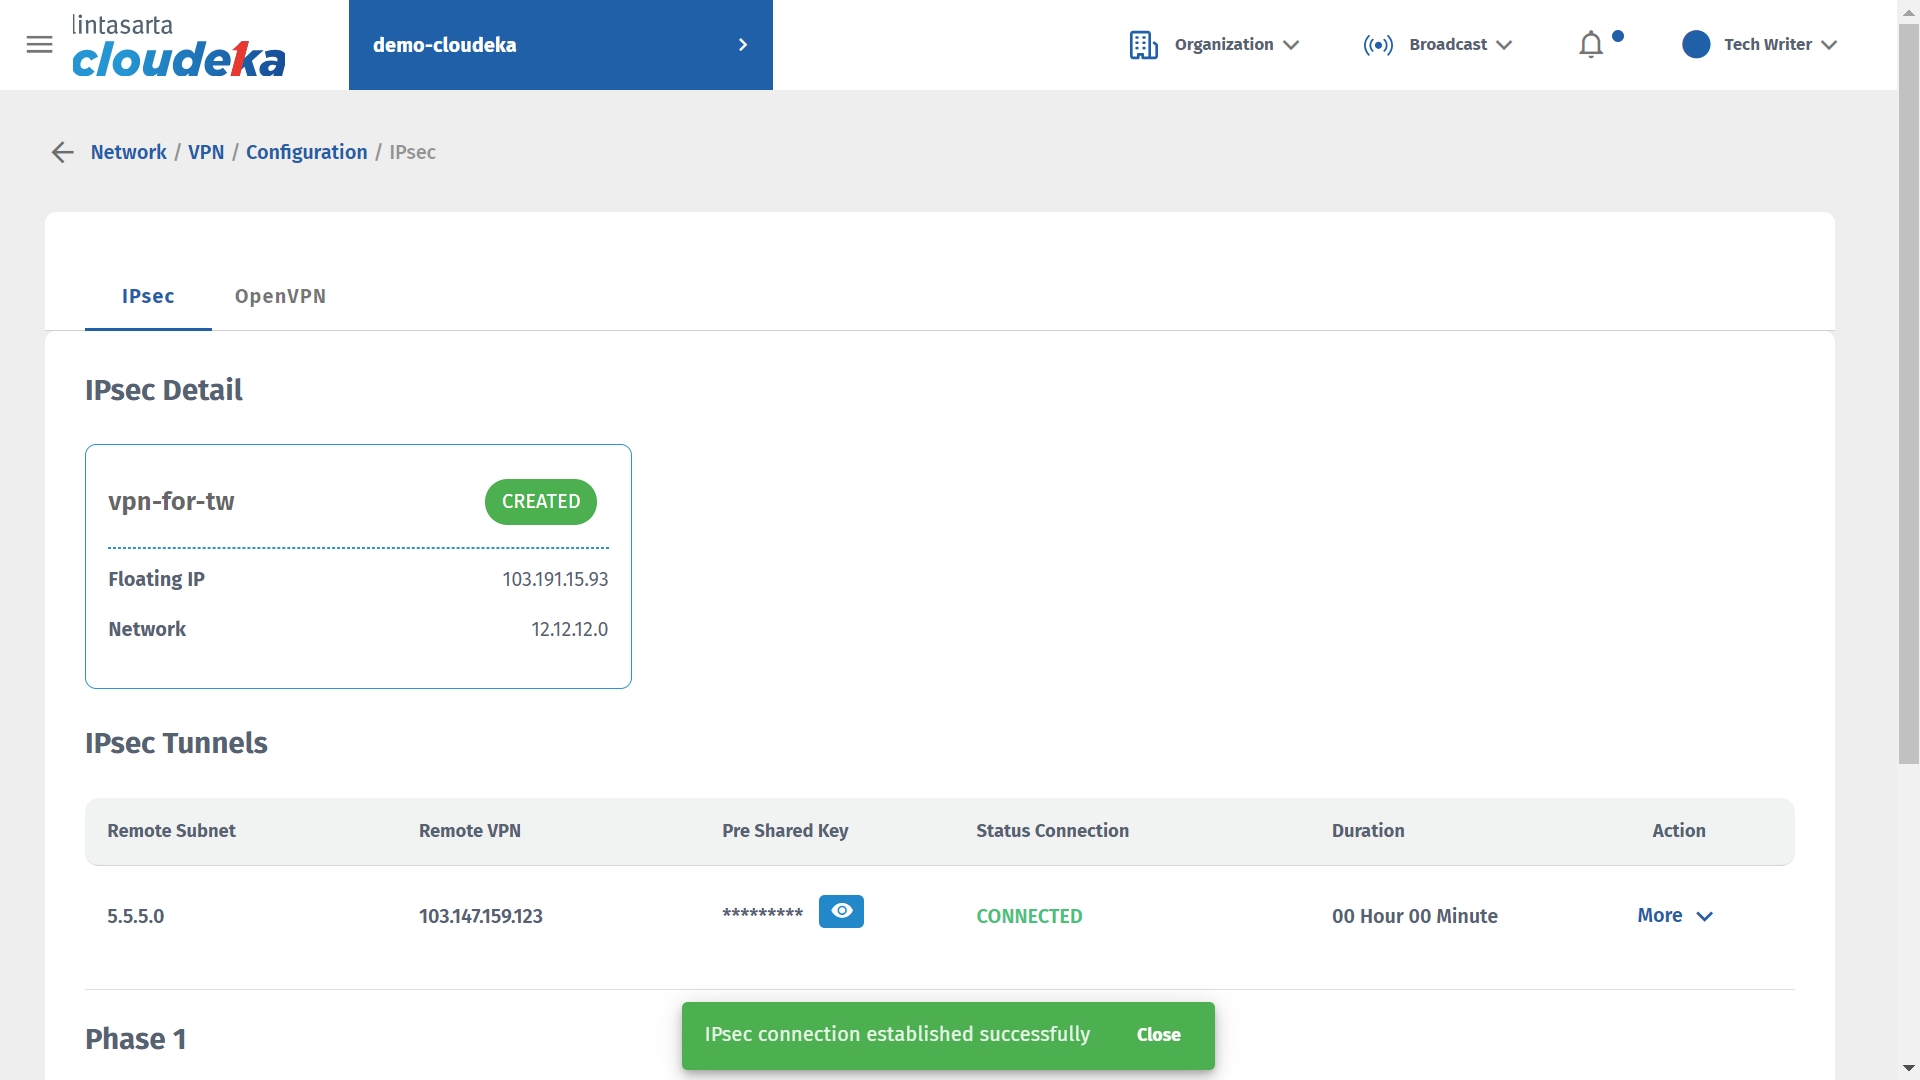Reveal the pre shared key with eye icon

tap(841, 911)
